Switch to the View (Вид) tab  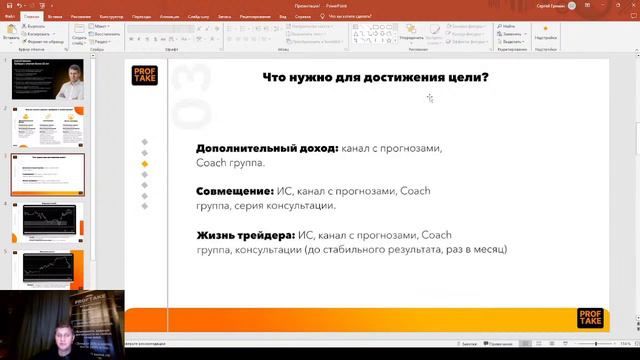pyautogui.click(x=283, y=17)
